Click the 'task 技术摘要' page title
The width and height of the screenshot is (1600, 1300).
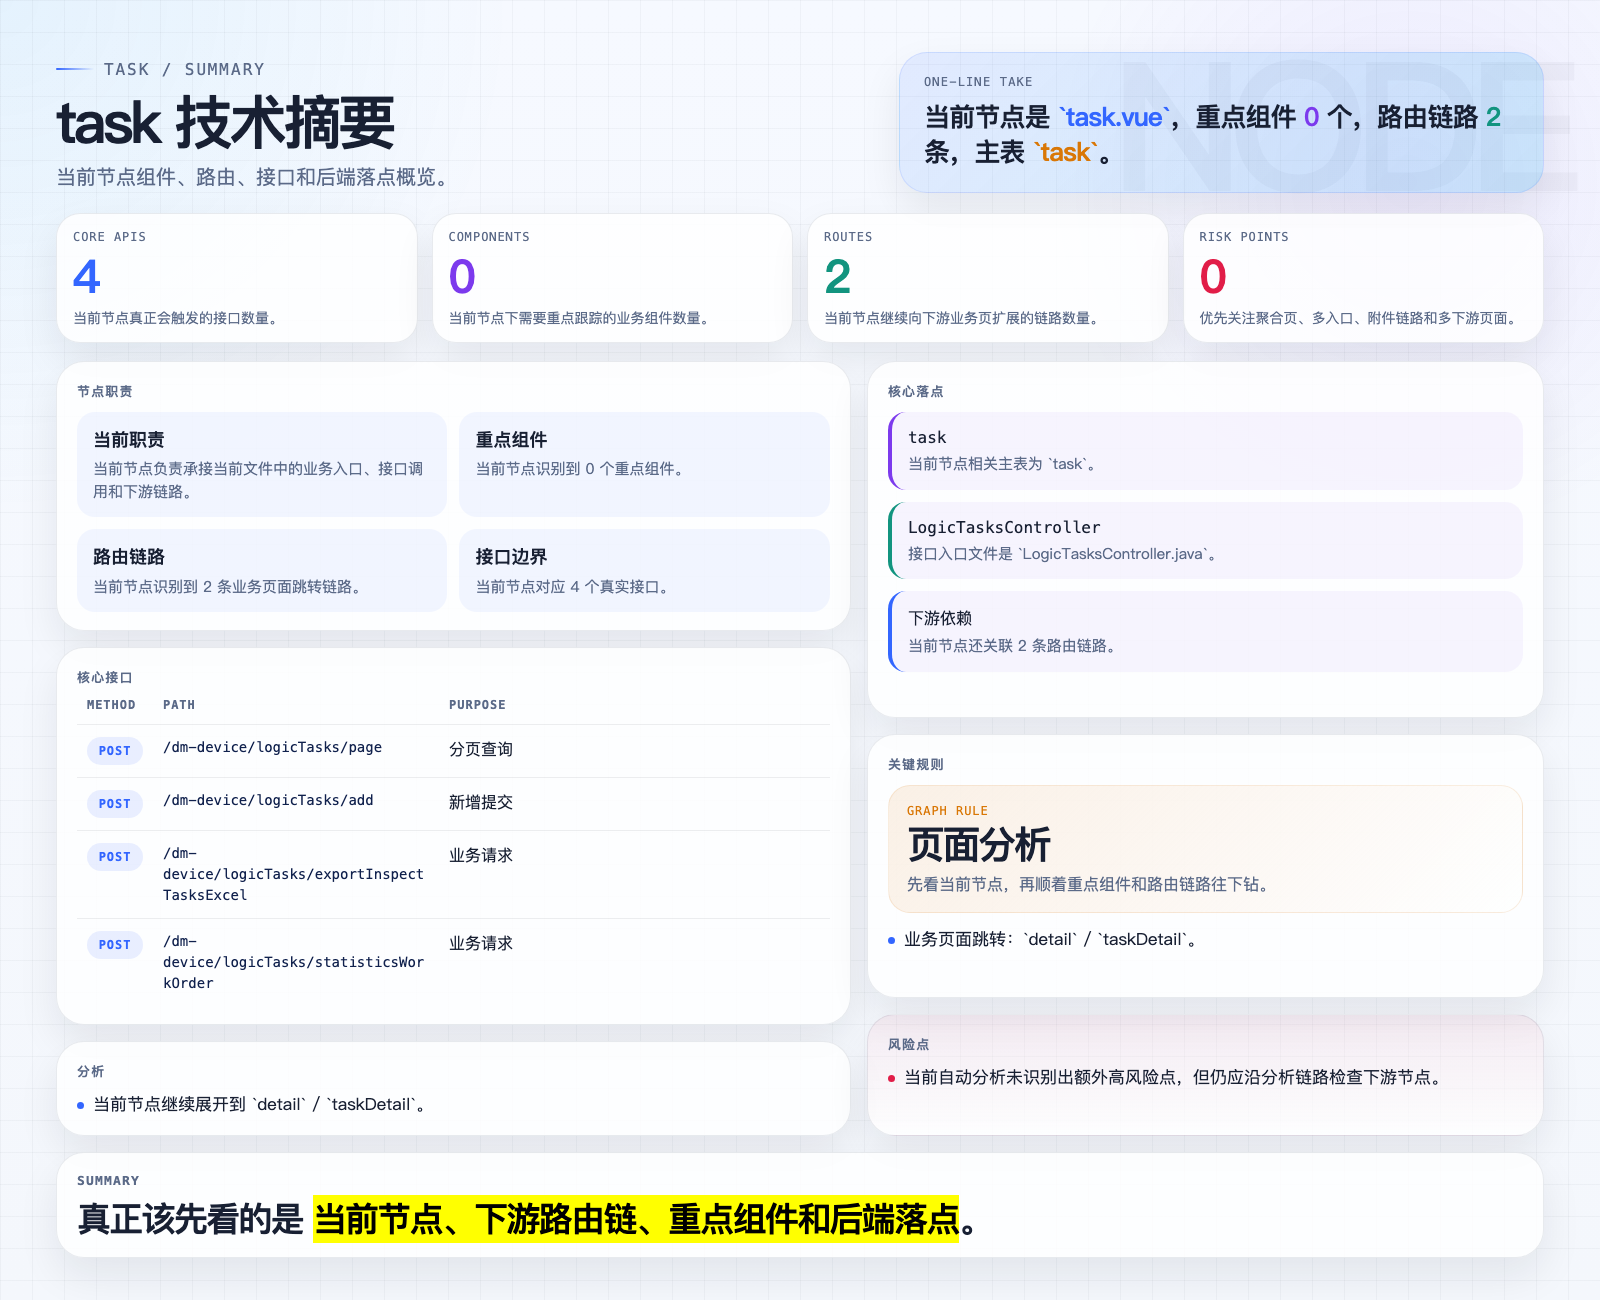pyautogui.click(x=226, y=124)
